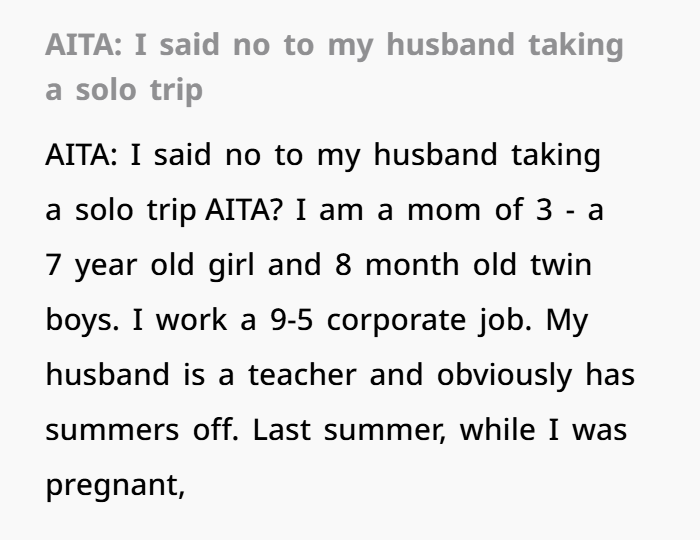The image size is (700, 540).
Task: Click the word 'obviously' in the paragraph
Action: pos(504,376)
